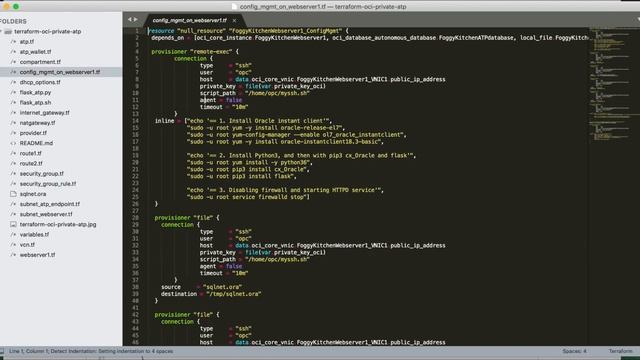This screenshot has width=640, height=360.
Task: Open Terraform syntax selector in status bar
Action: 620,351
